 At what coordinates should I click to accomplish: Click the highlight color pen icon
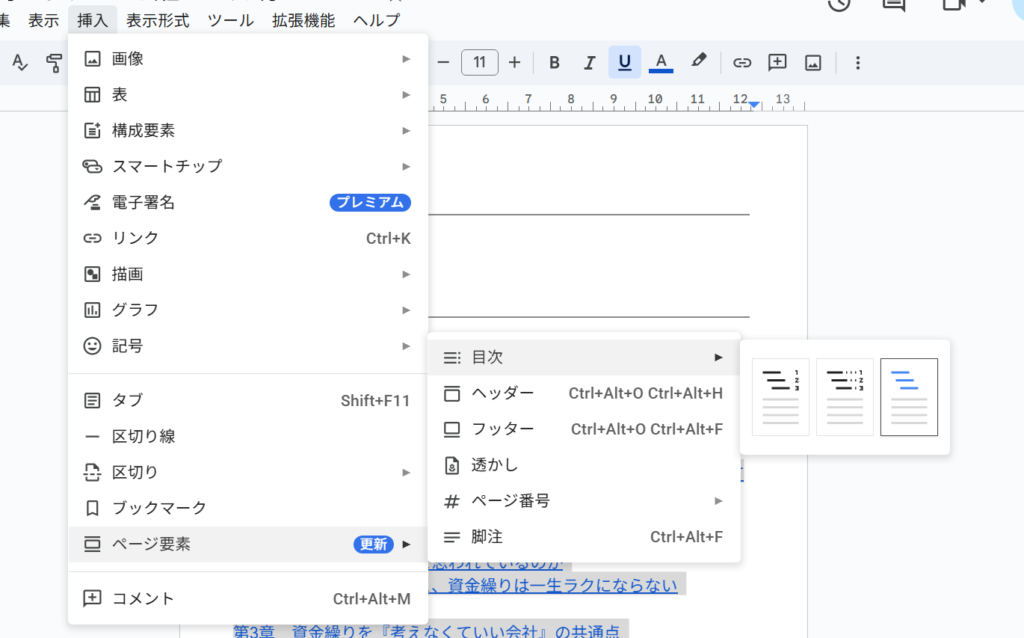[699, 62]
